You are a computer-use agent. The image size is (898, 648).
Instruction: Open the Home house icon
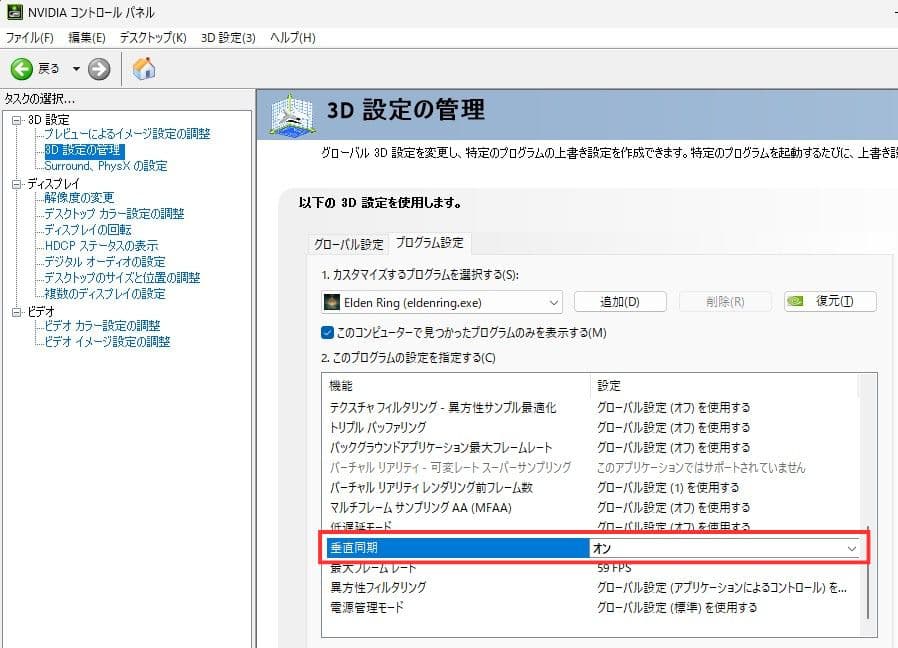[144, 69]
